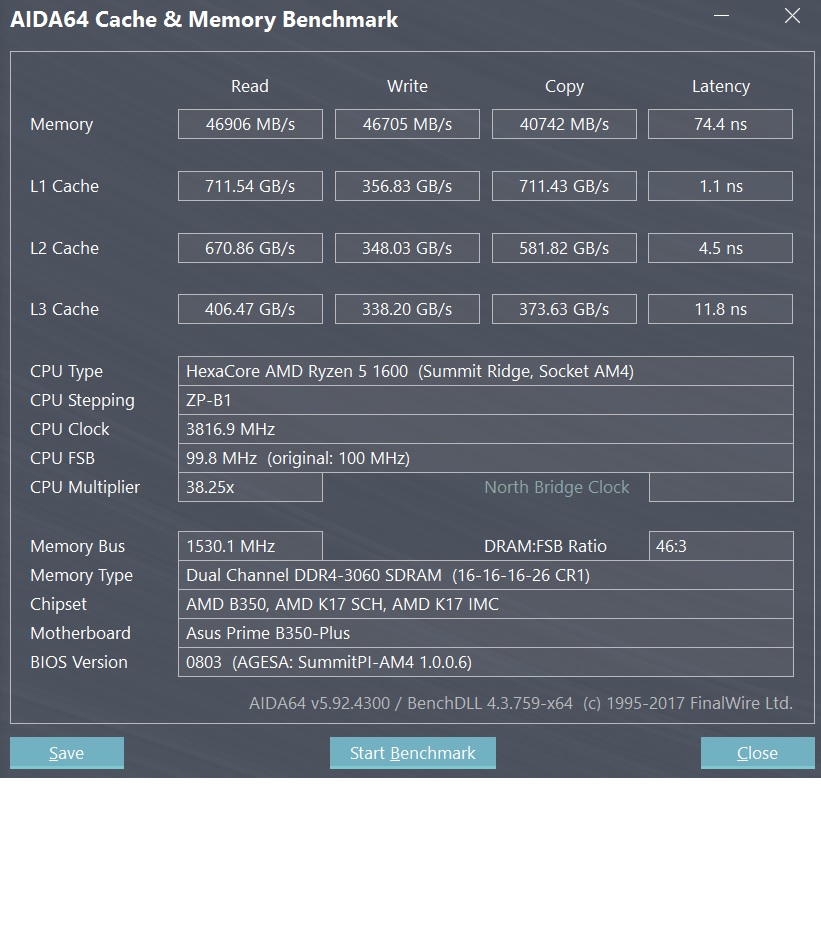Click BIOS Version field 0803
821x936 pixels.
[x=486, y=662]
